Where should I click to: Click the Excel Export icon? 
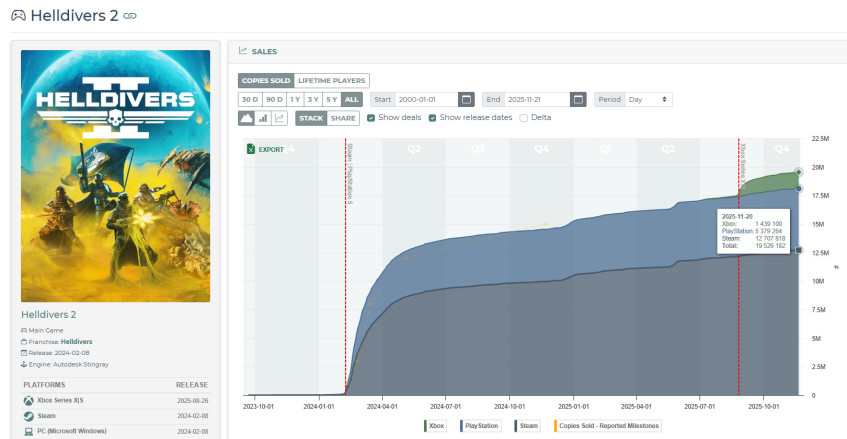251,149
